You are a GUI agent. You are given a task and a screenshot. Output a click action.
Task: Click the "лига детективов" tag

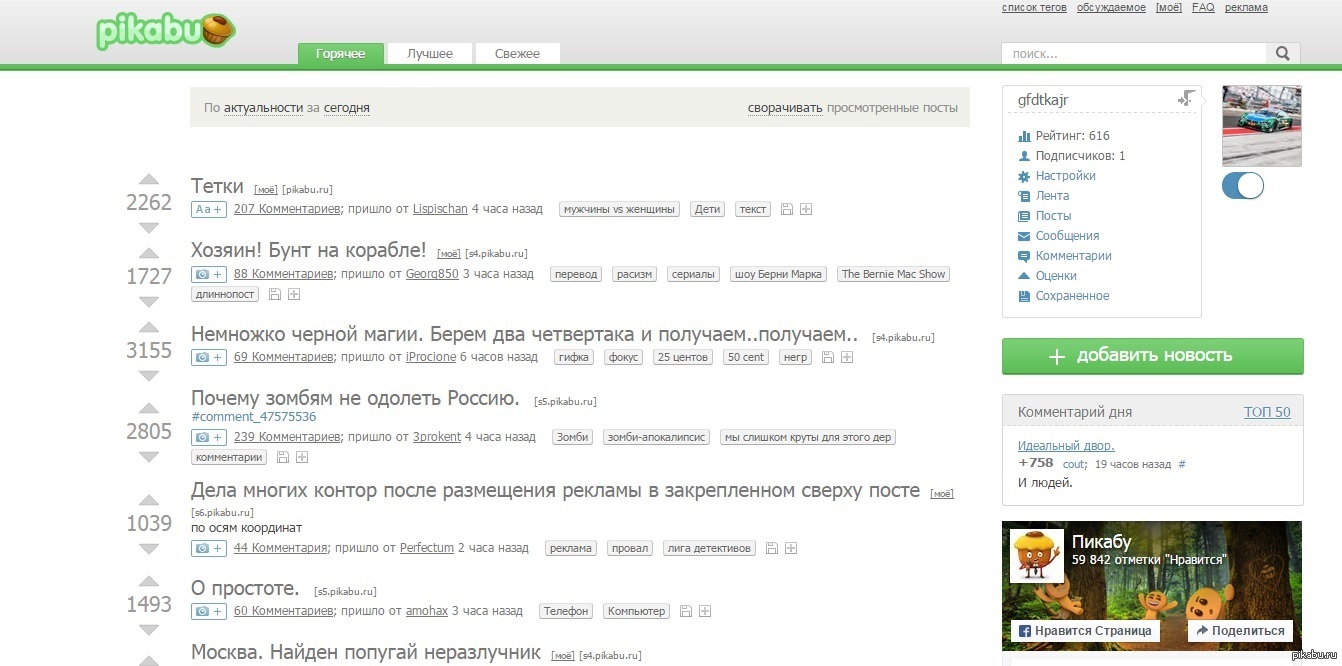pyautogui.click(x=709, y=548)
